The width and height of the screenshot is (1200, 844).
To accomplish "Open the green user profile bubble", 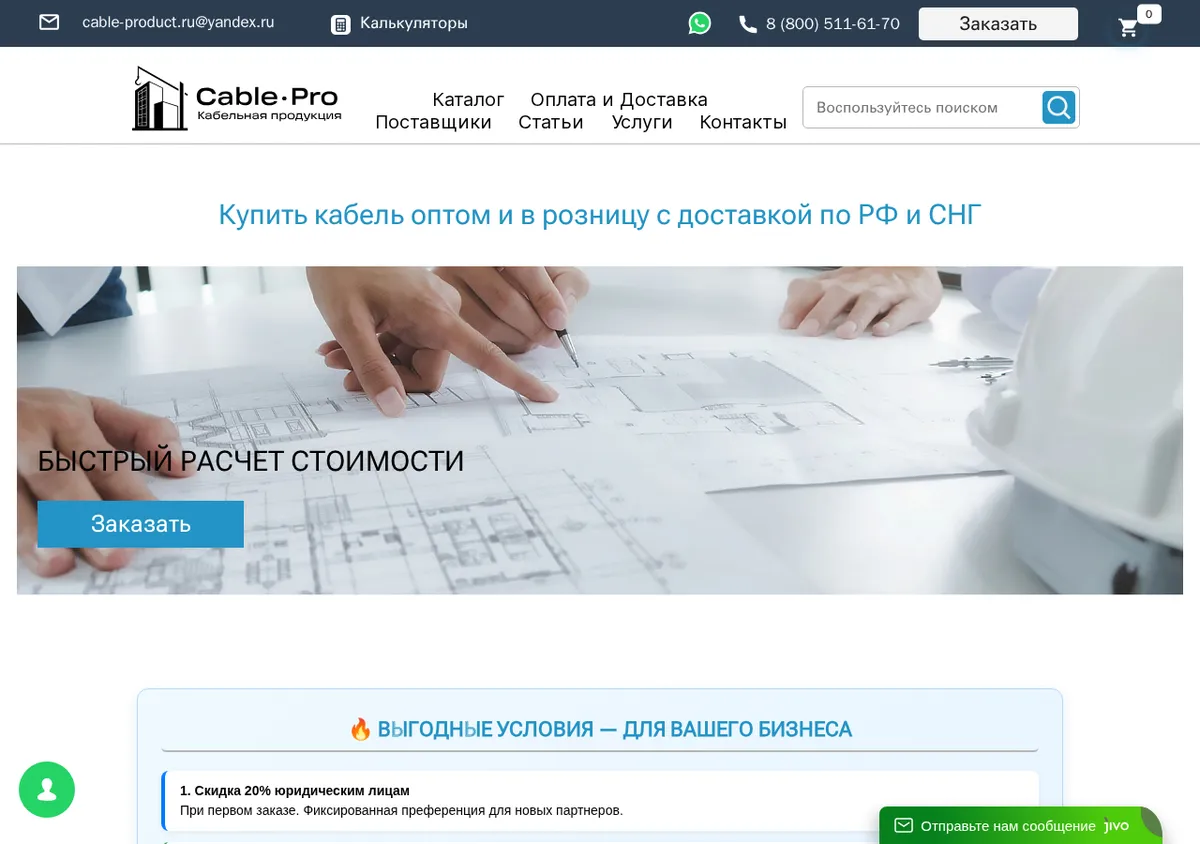I will click(x=47, y=790).
